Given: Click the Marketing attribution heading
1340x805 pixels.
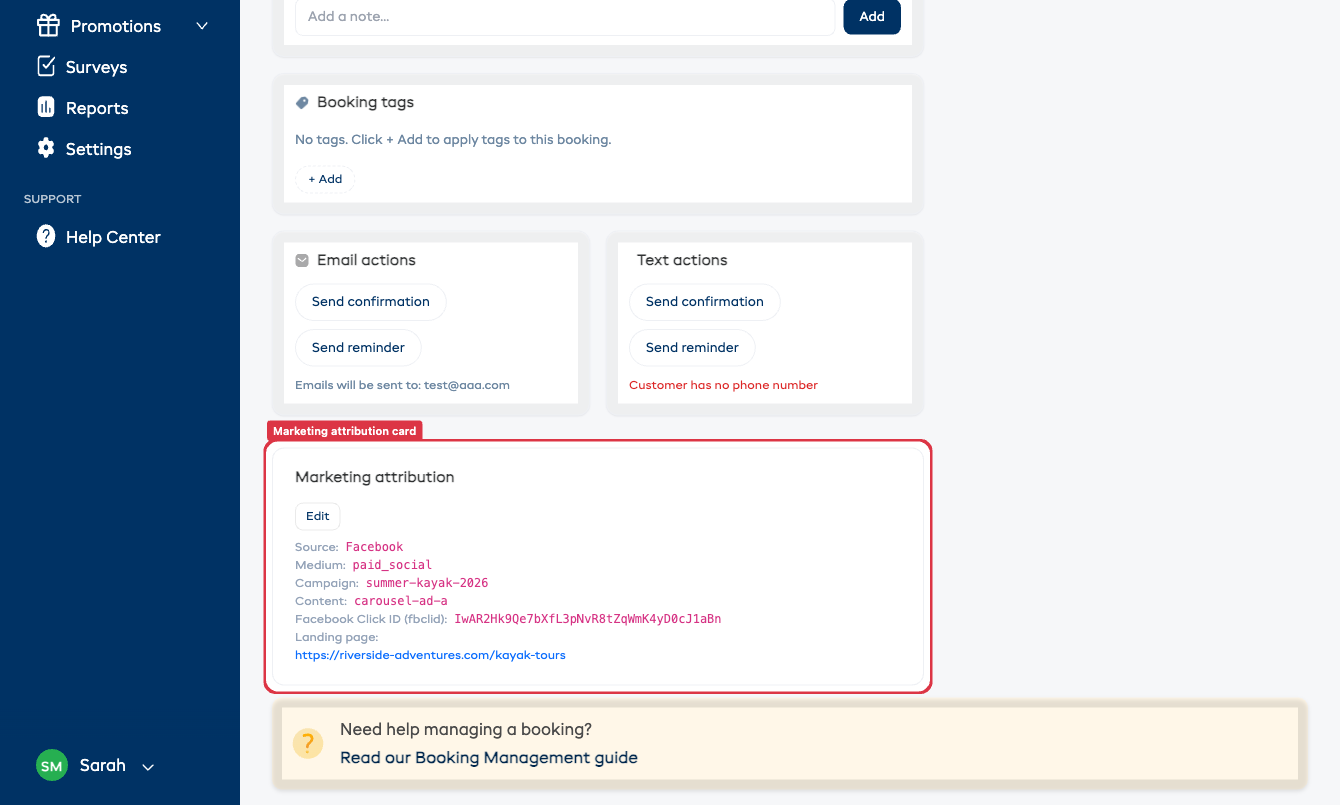Looking at the screenshot, I should coord(375,477).
